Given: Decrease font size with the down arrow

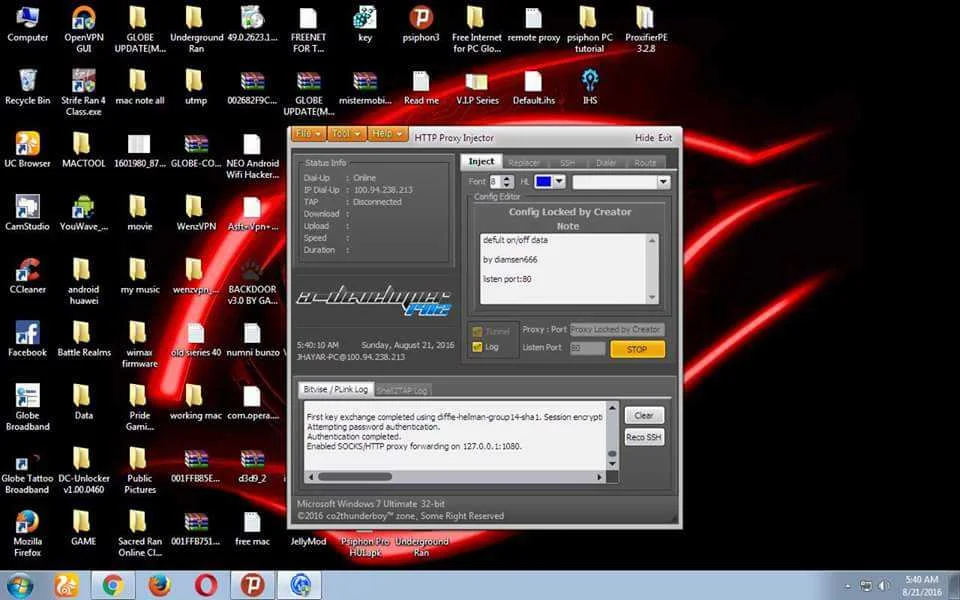Looking at the screenshot, I should [x=508, y=185].
